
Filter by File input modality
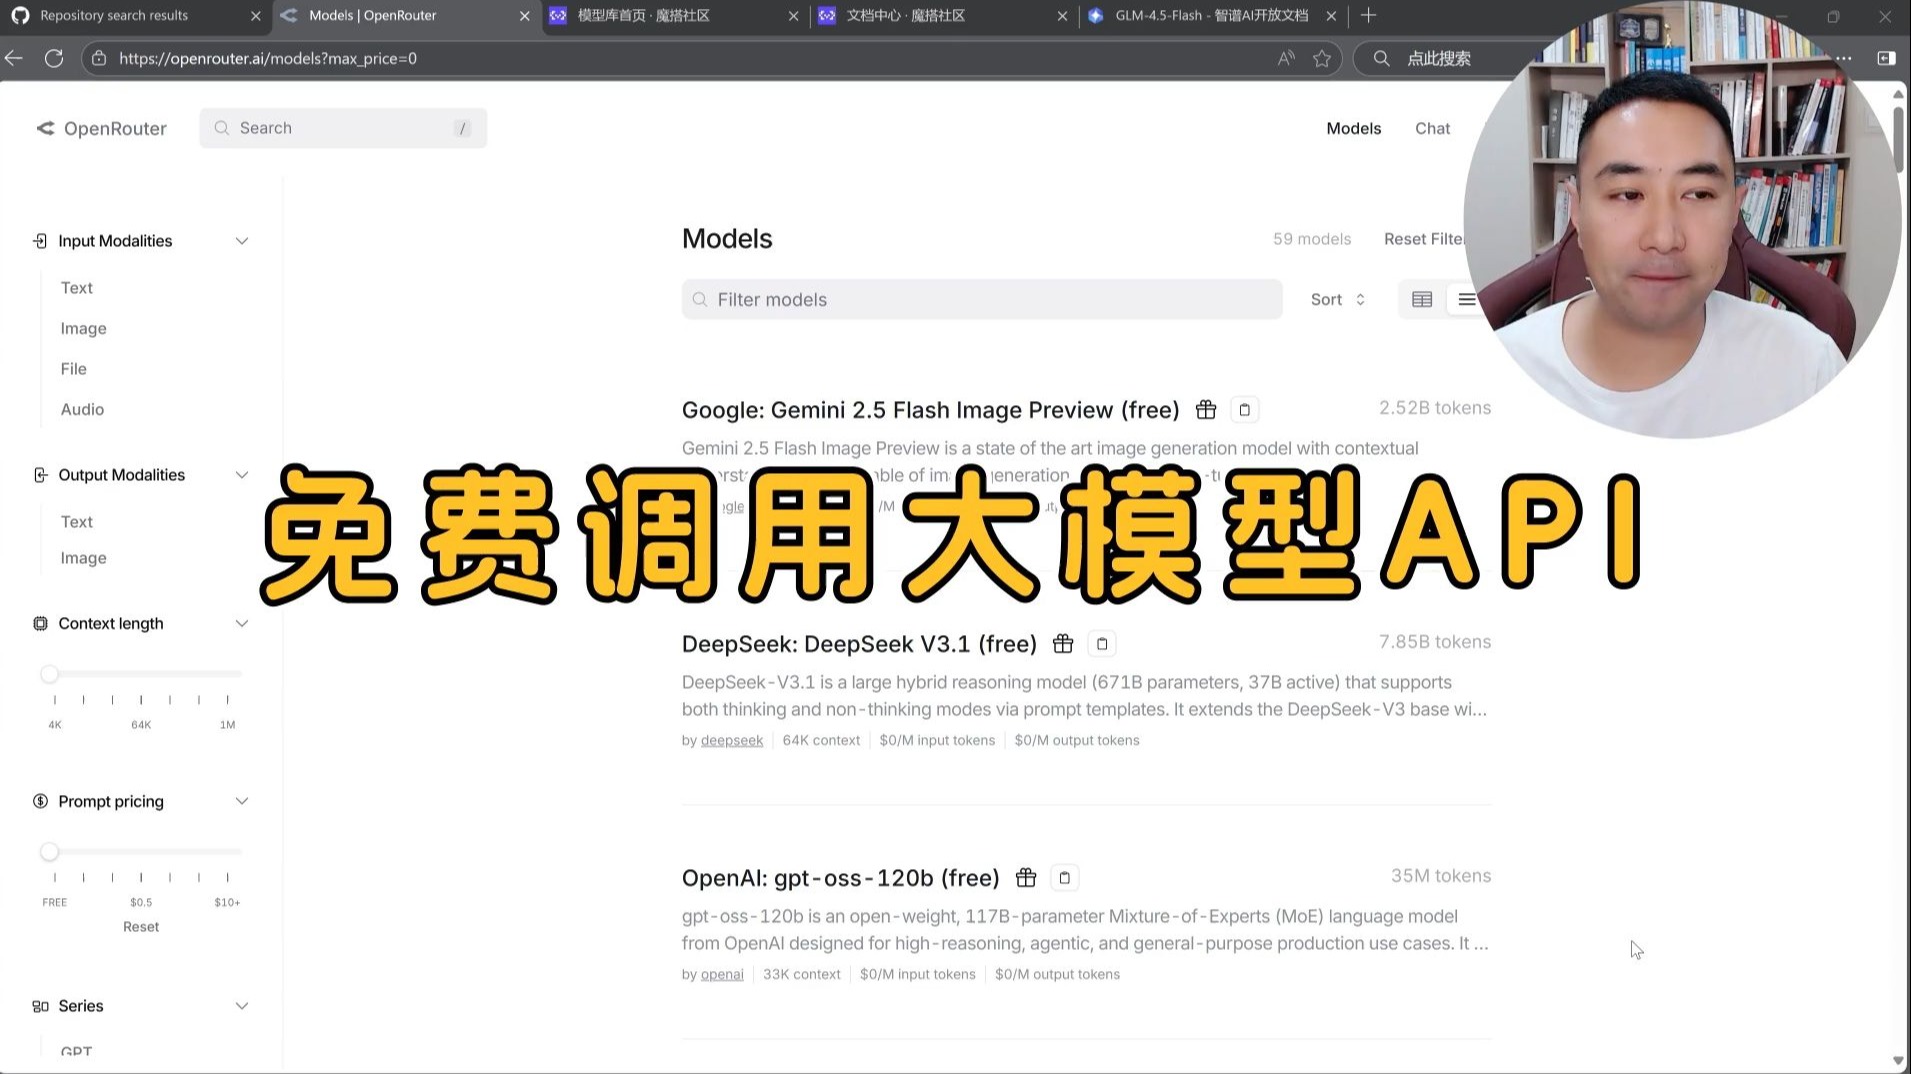[x=74, y=369]
